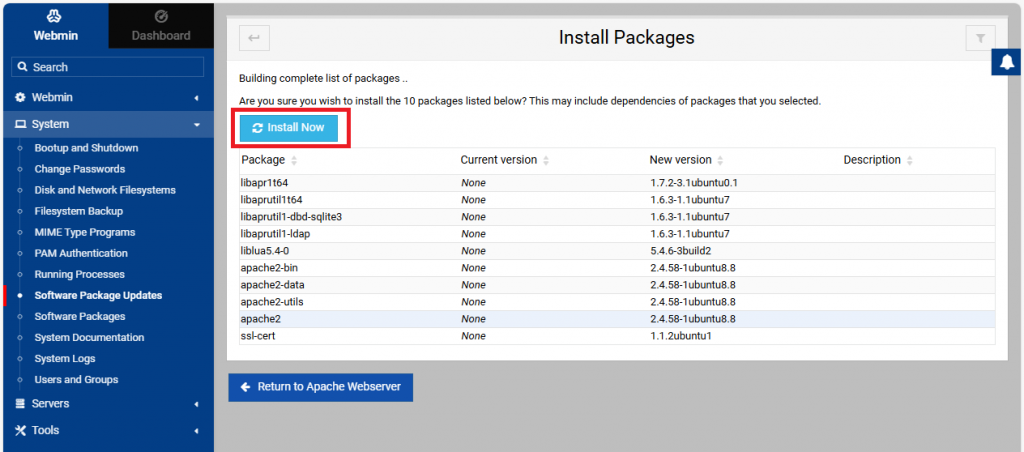Click the Tools wrench icon
This screenshot has height=452, width=1024.
(x=20, y=431)
